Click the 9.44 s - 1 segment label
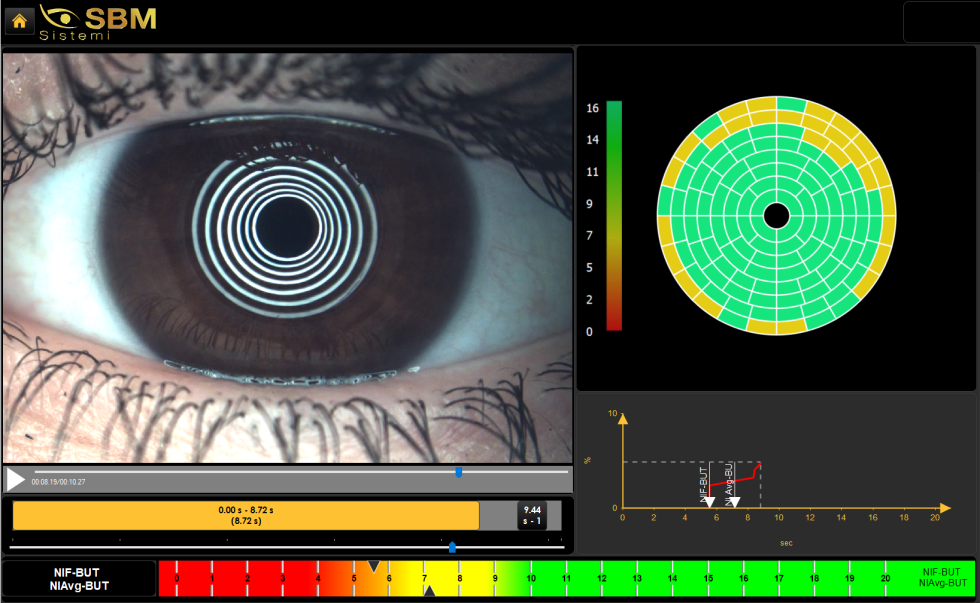980x603 pixels. pos(532,515)
